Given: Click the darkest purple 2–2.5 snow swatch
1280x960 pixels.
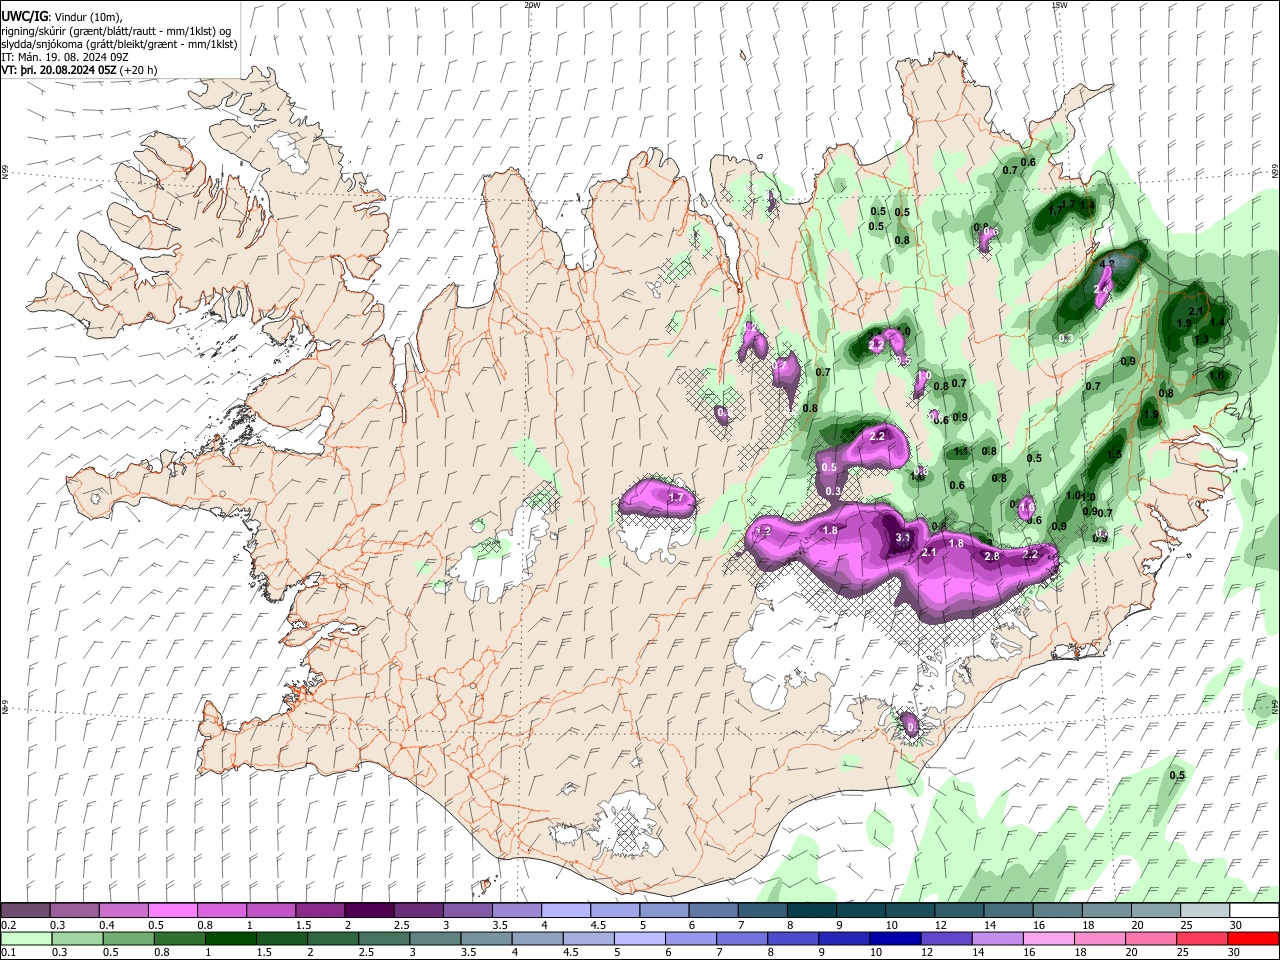Looking at the screenshot, I should point(368,911).
